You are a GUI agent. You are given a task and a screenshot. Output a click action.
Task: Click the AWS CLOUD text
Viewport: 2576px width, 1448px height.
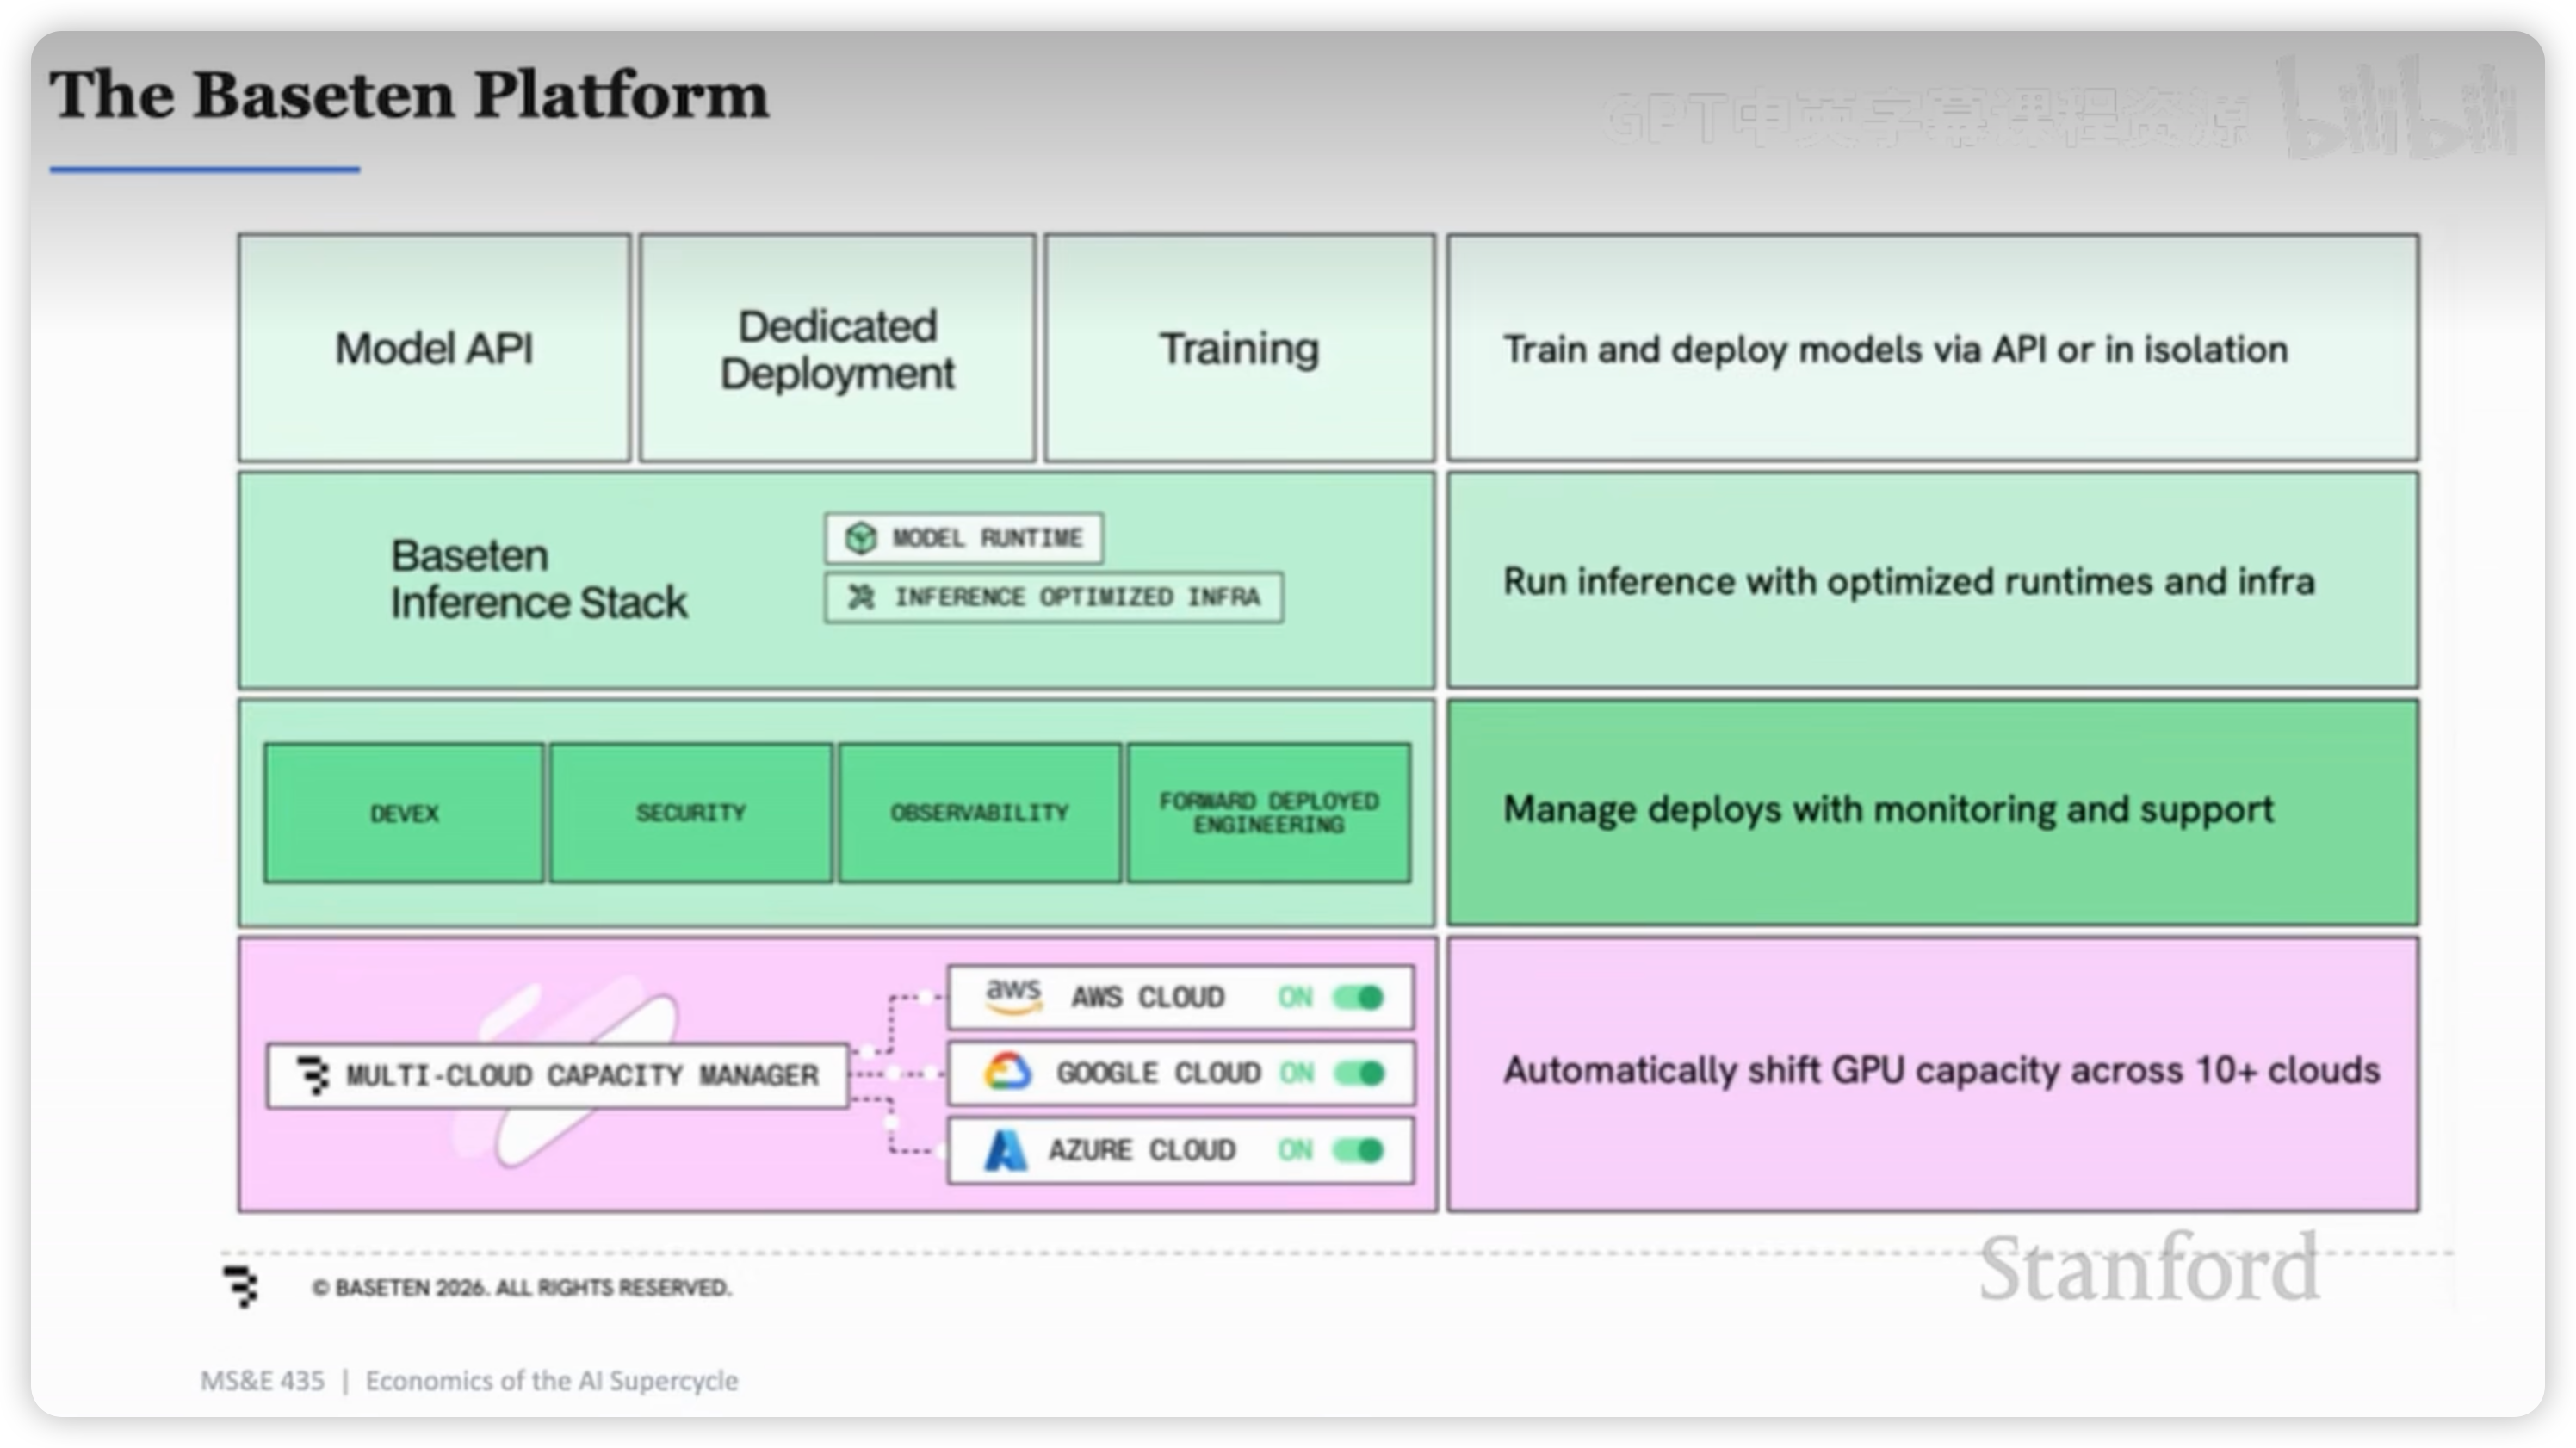tap(1148, 997)
